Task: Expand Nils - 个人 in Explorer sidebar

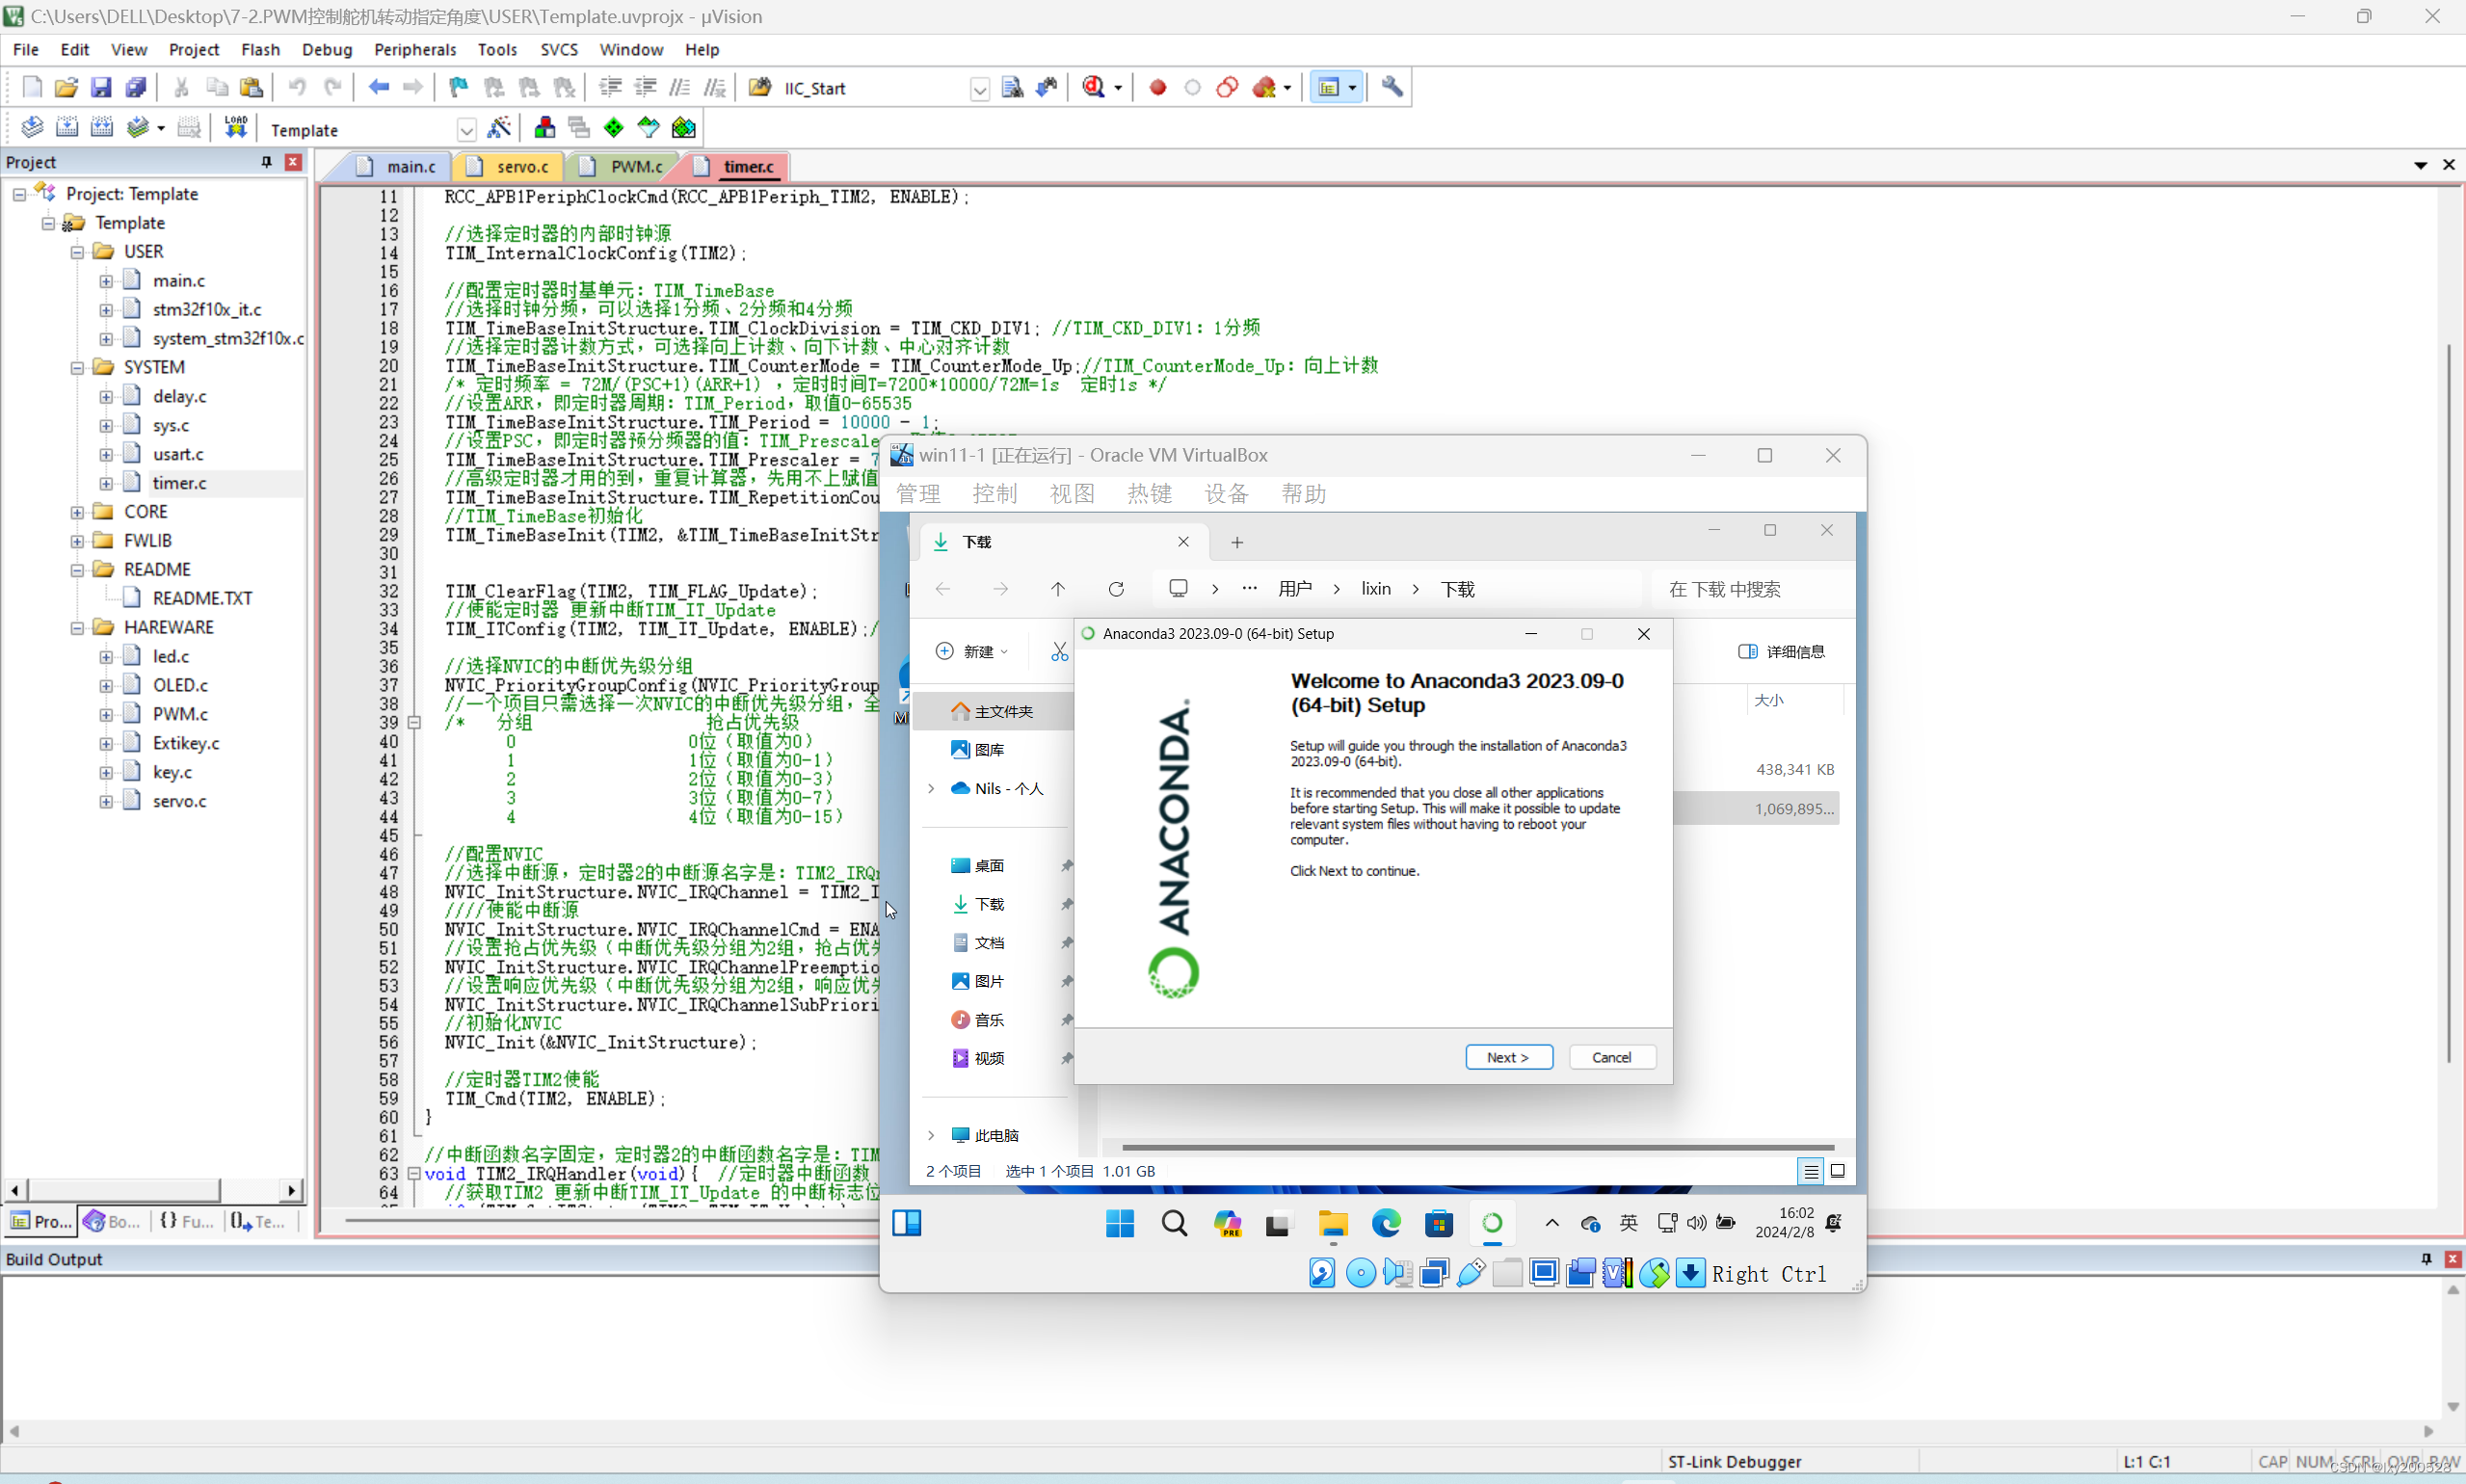Action: 932,789
